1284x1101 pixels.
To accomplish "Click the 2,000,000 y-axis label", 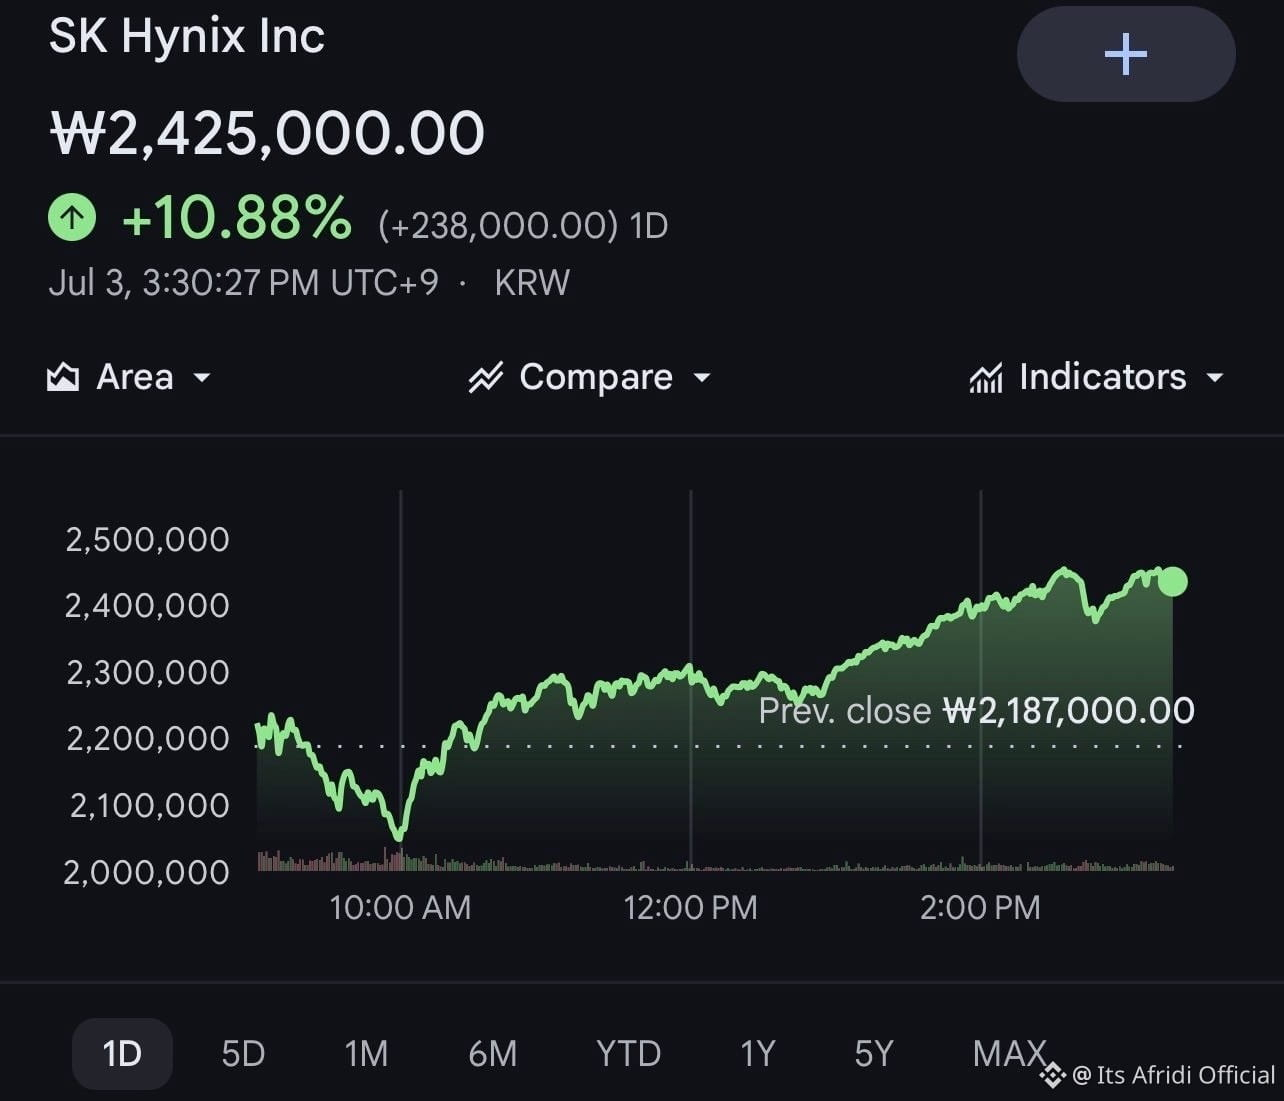I will pos(146,872).
